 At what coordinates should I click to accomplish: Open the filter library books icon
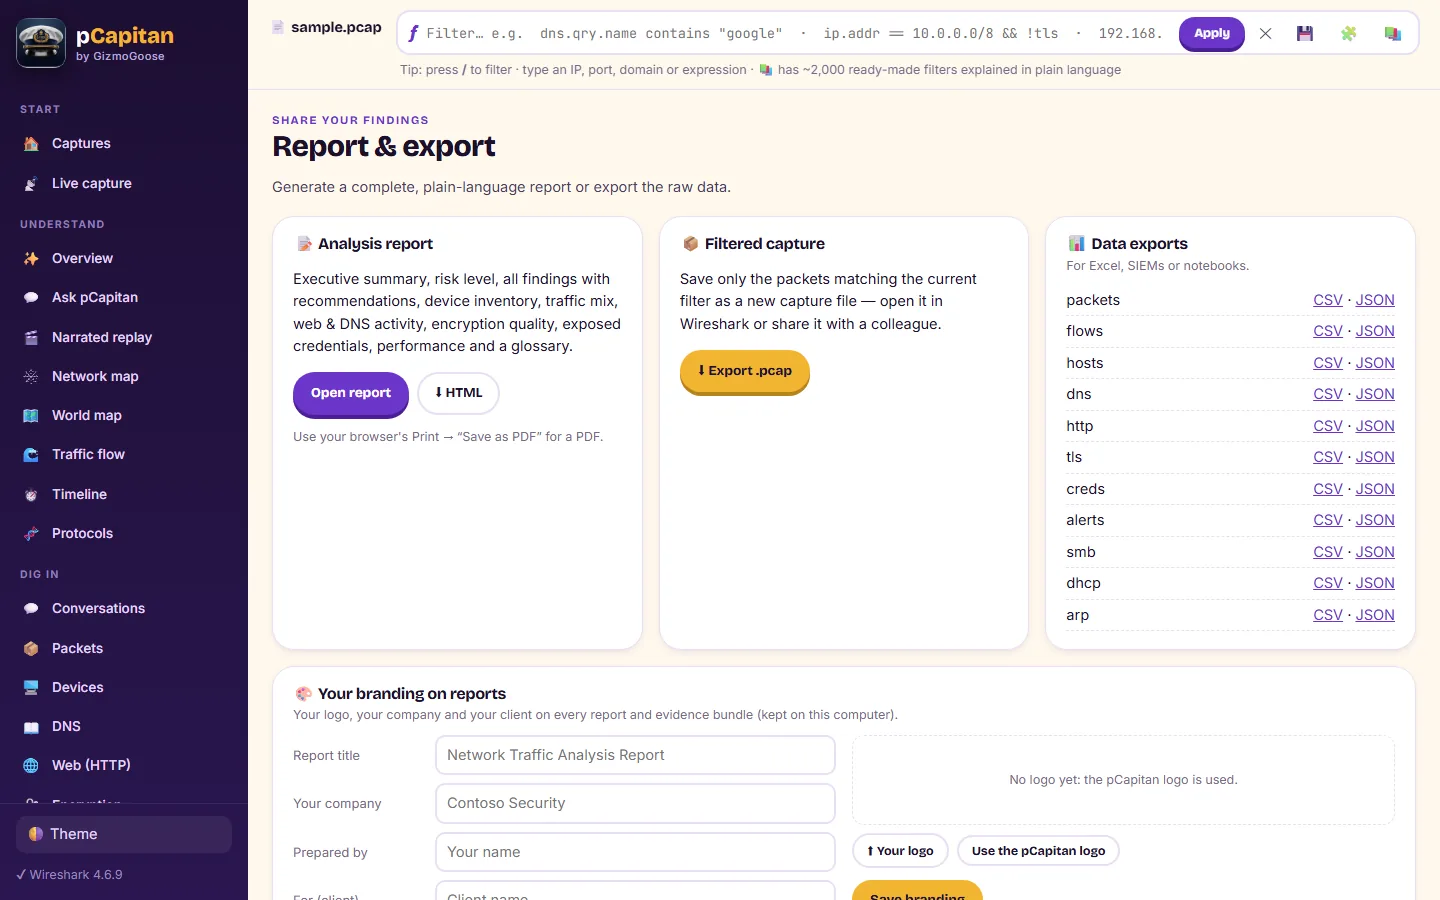1392,34
